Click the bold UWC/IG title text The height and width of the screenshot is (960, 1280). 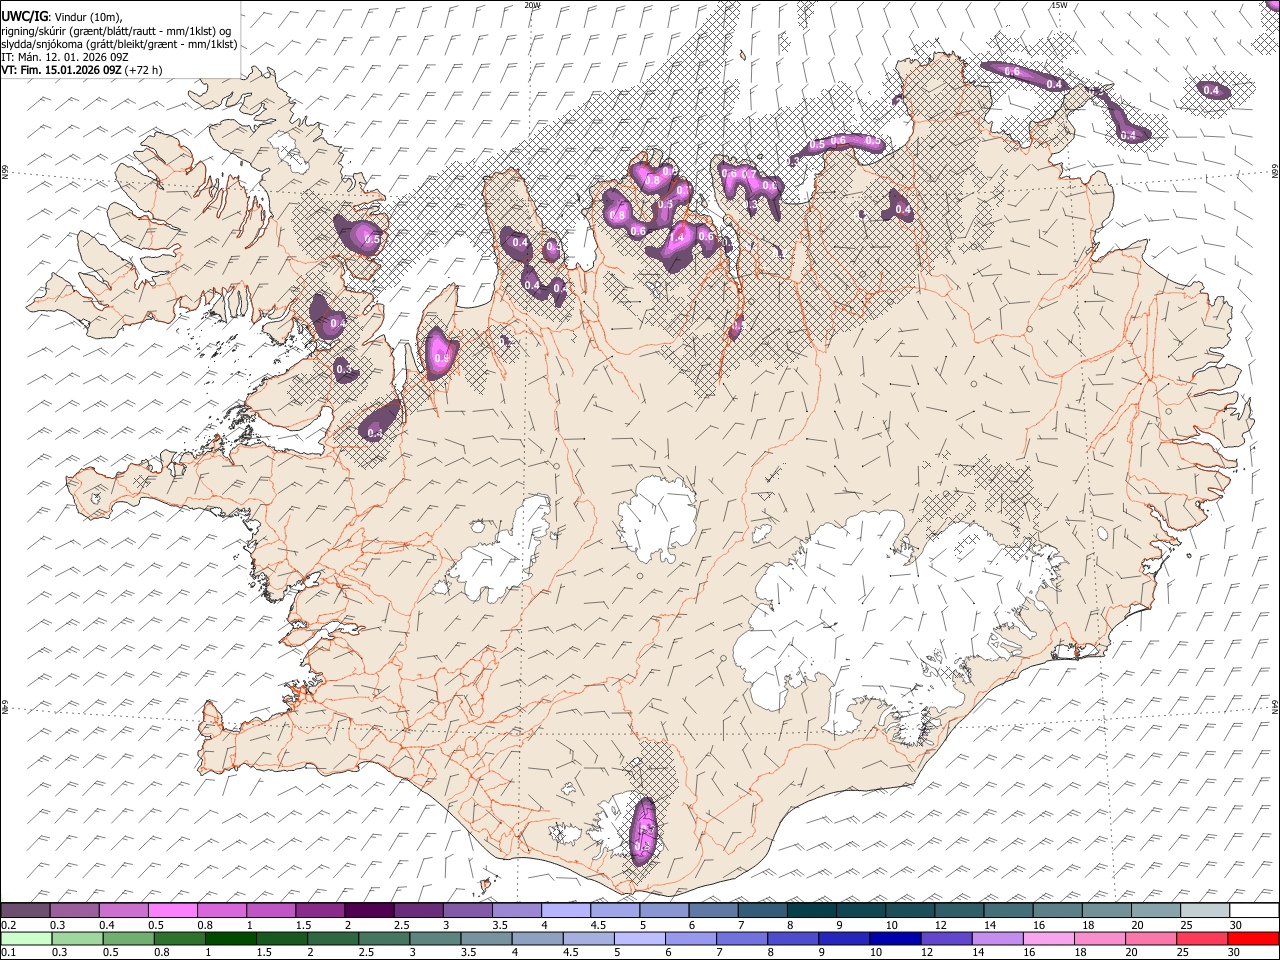23,16
